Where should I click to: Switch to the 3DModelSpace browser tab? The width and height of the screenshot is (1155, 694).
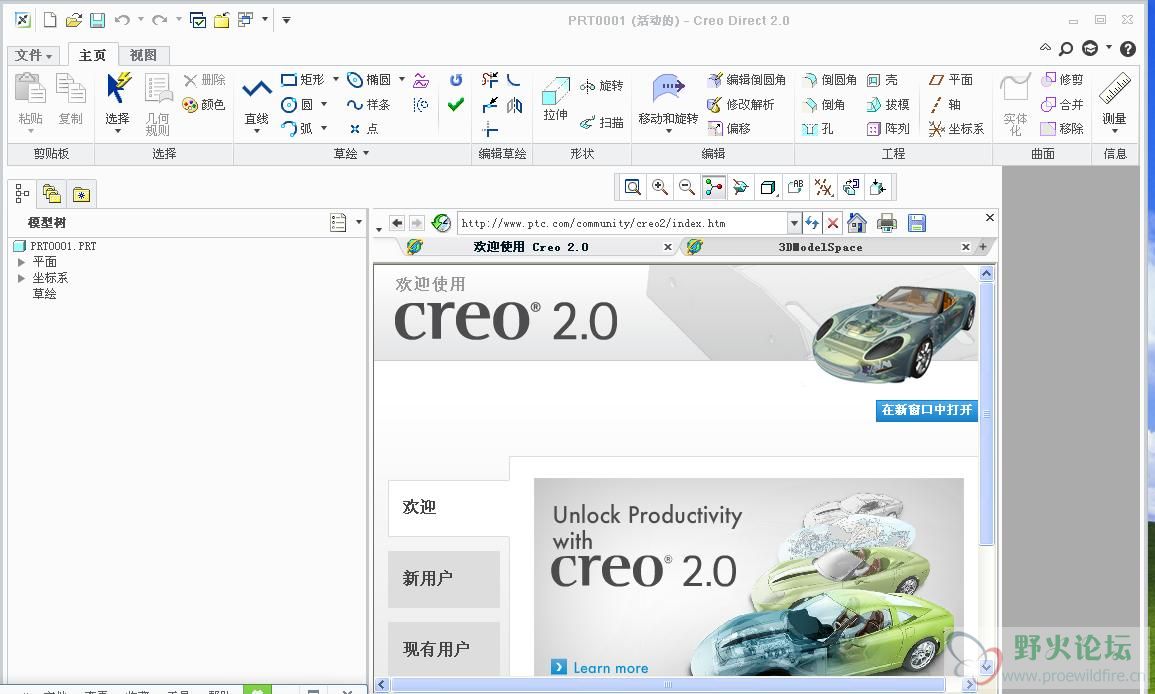click(x=820, y=247)
